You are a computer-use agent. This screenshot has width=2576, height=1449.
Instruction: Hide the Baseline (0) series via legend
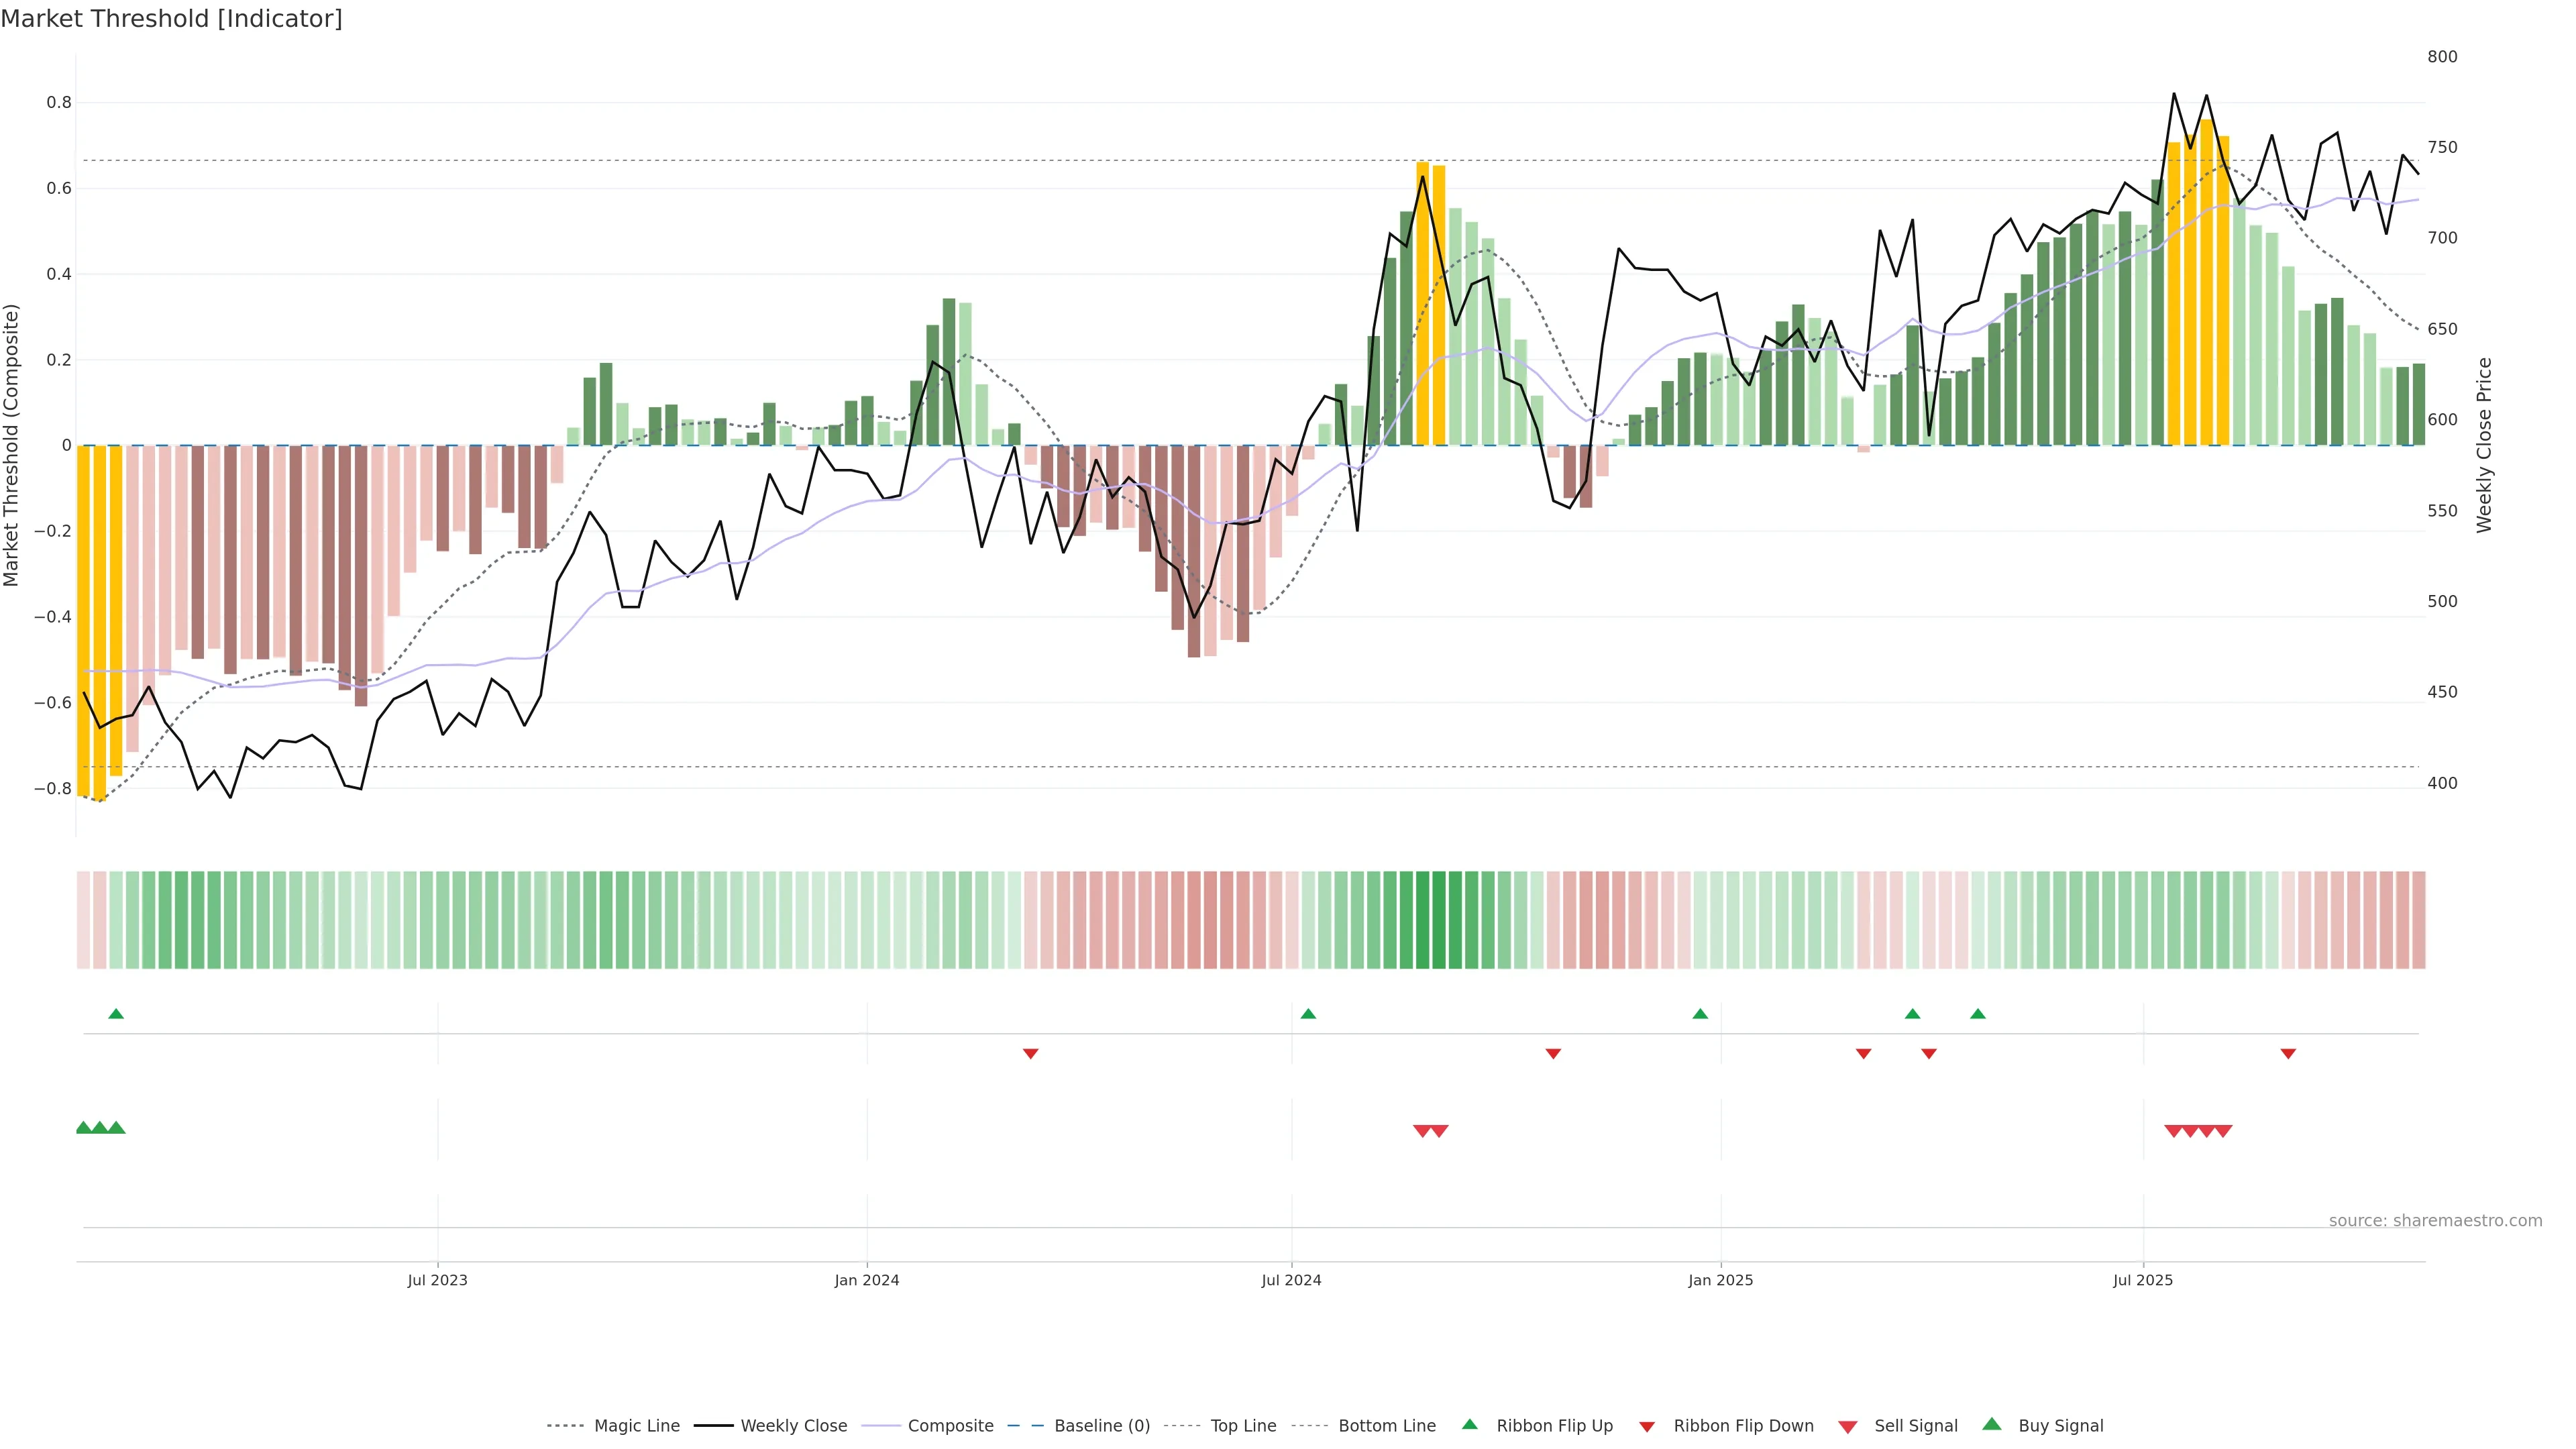[x=1101, y=1426]
